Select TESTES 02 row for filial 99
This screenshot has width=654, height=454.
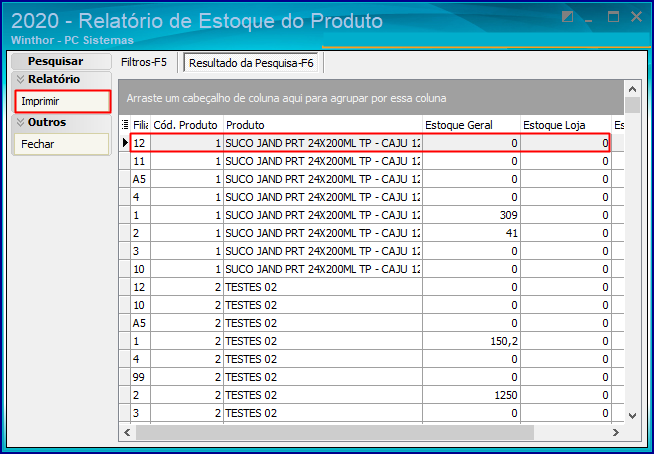coord(371,377)
